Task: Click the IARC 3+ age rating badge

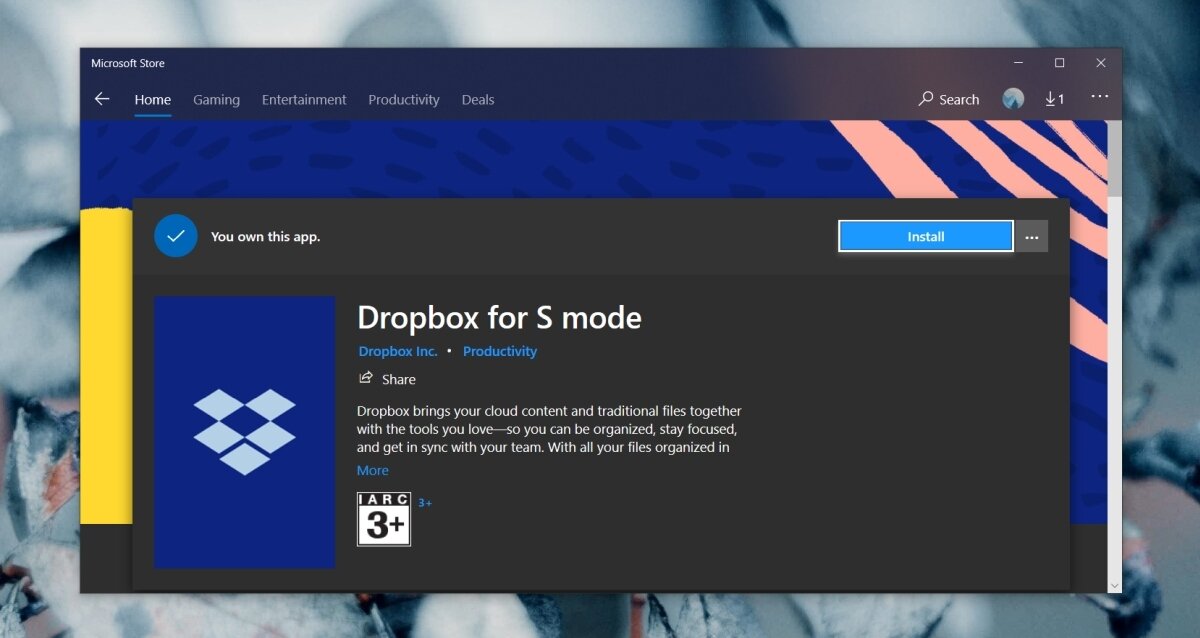Action: (x=383, y=520)
